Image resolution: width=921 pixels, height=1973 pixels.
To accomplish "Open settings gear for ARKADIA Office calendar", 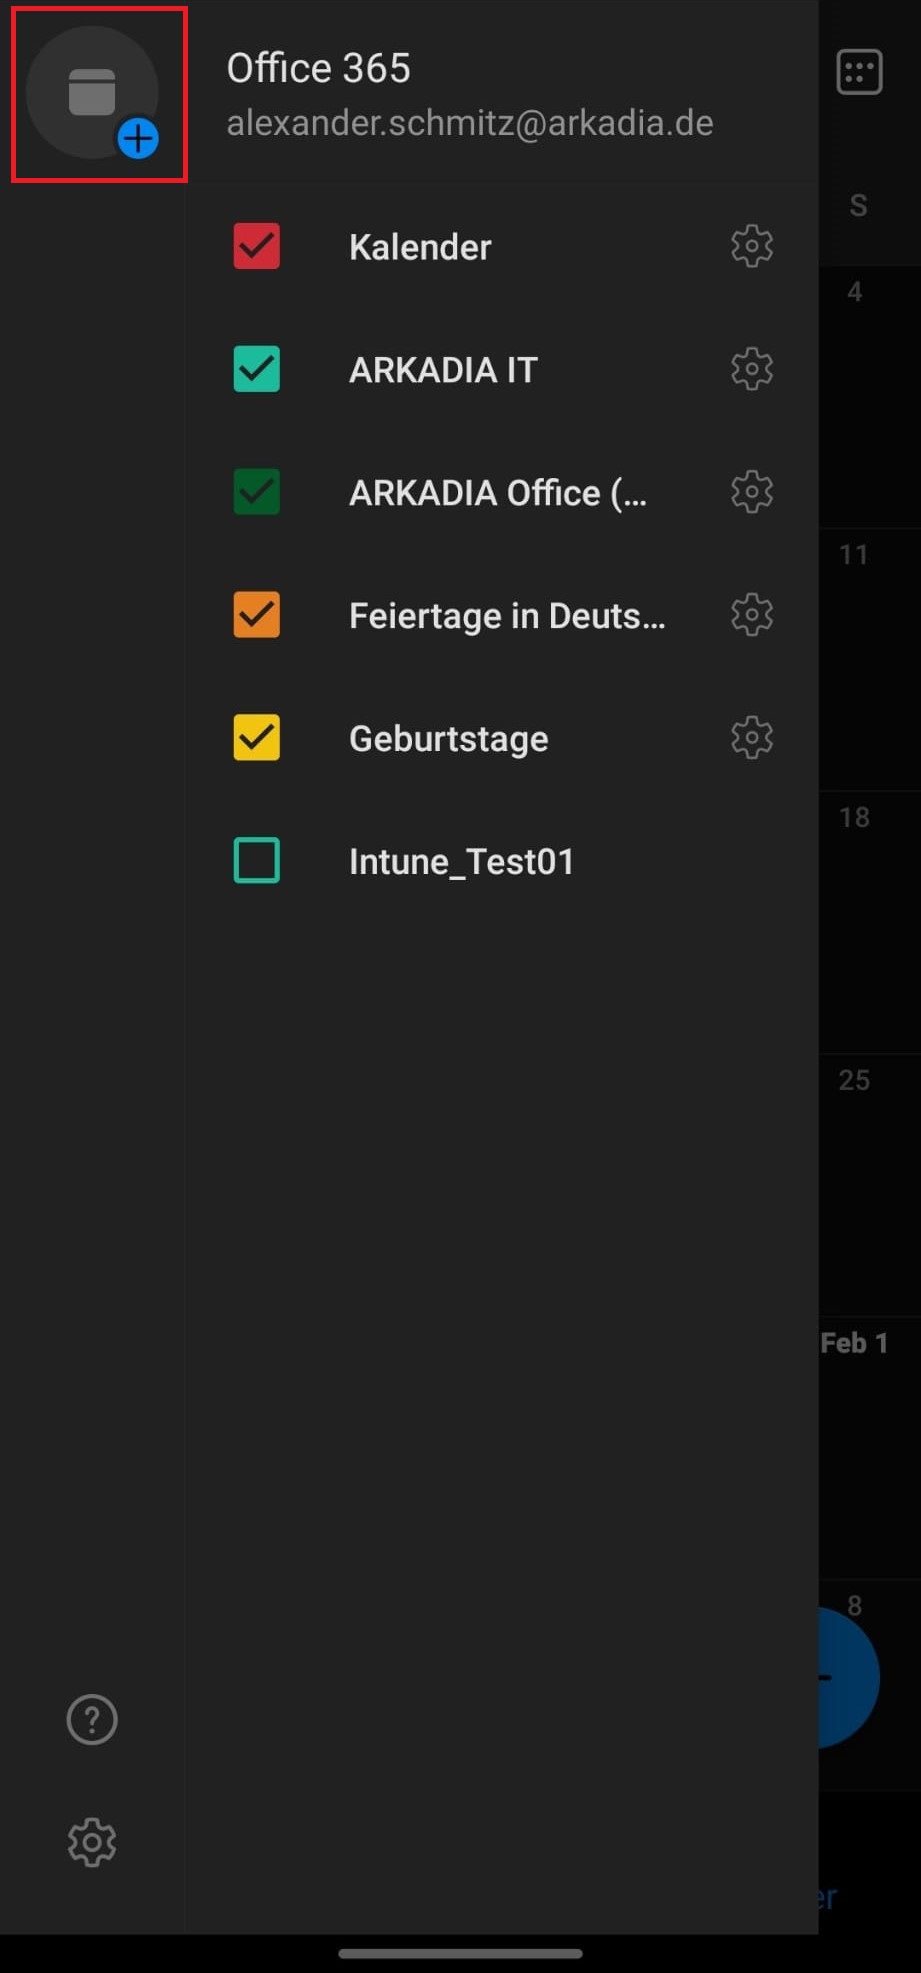I will click(x=752, y=492).
